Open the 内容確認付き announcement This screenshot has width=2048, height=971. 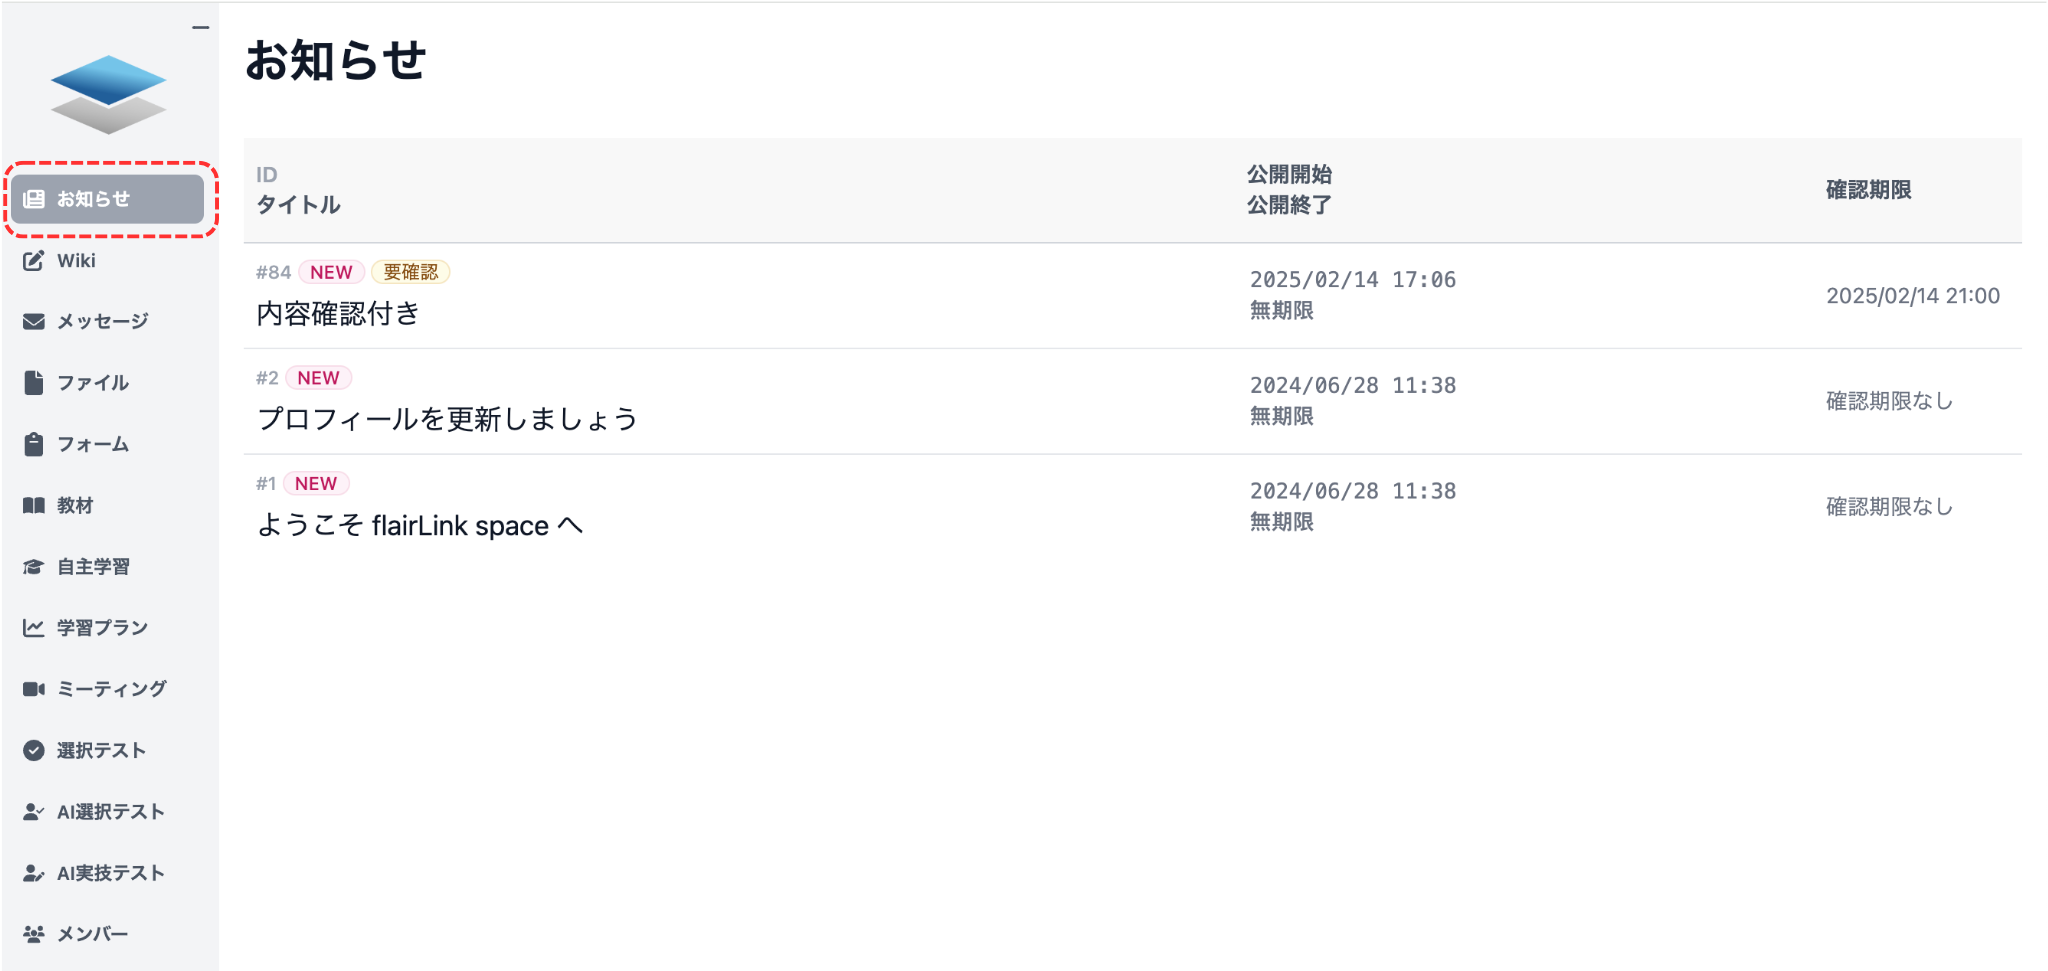pos(338,314)
